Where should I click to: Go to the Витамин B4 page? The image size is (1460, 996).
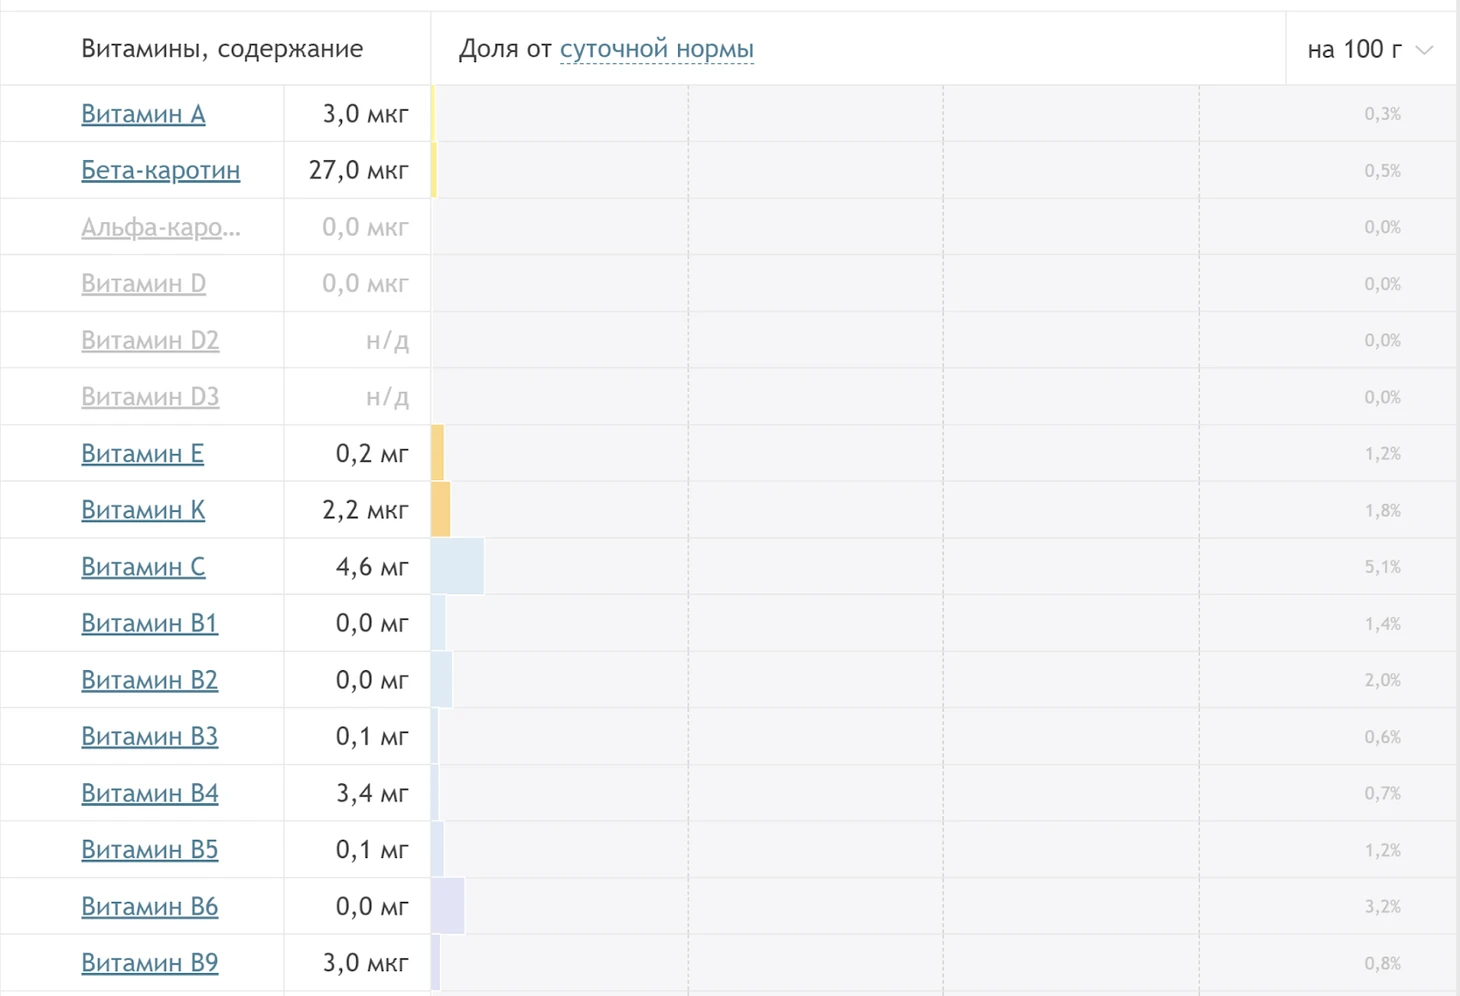pyautogui.click(x=149, y=793)
